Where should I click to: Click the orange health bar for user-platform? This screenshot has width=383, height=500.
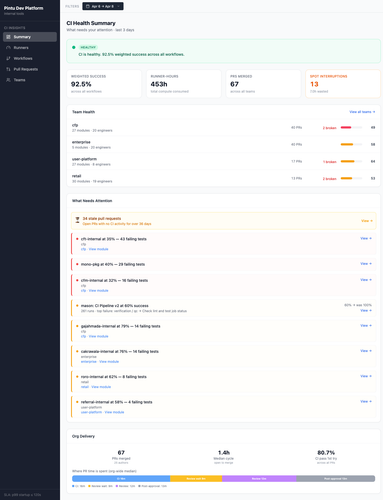(348, 161)
